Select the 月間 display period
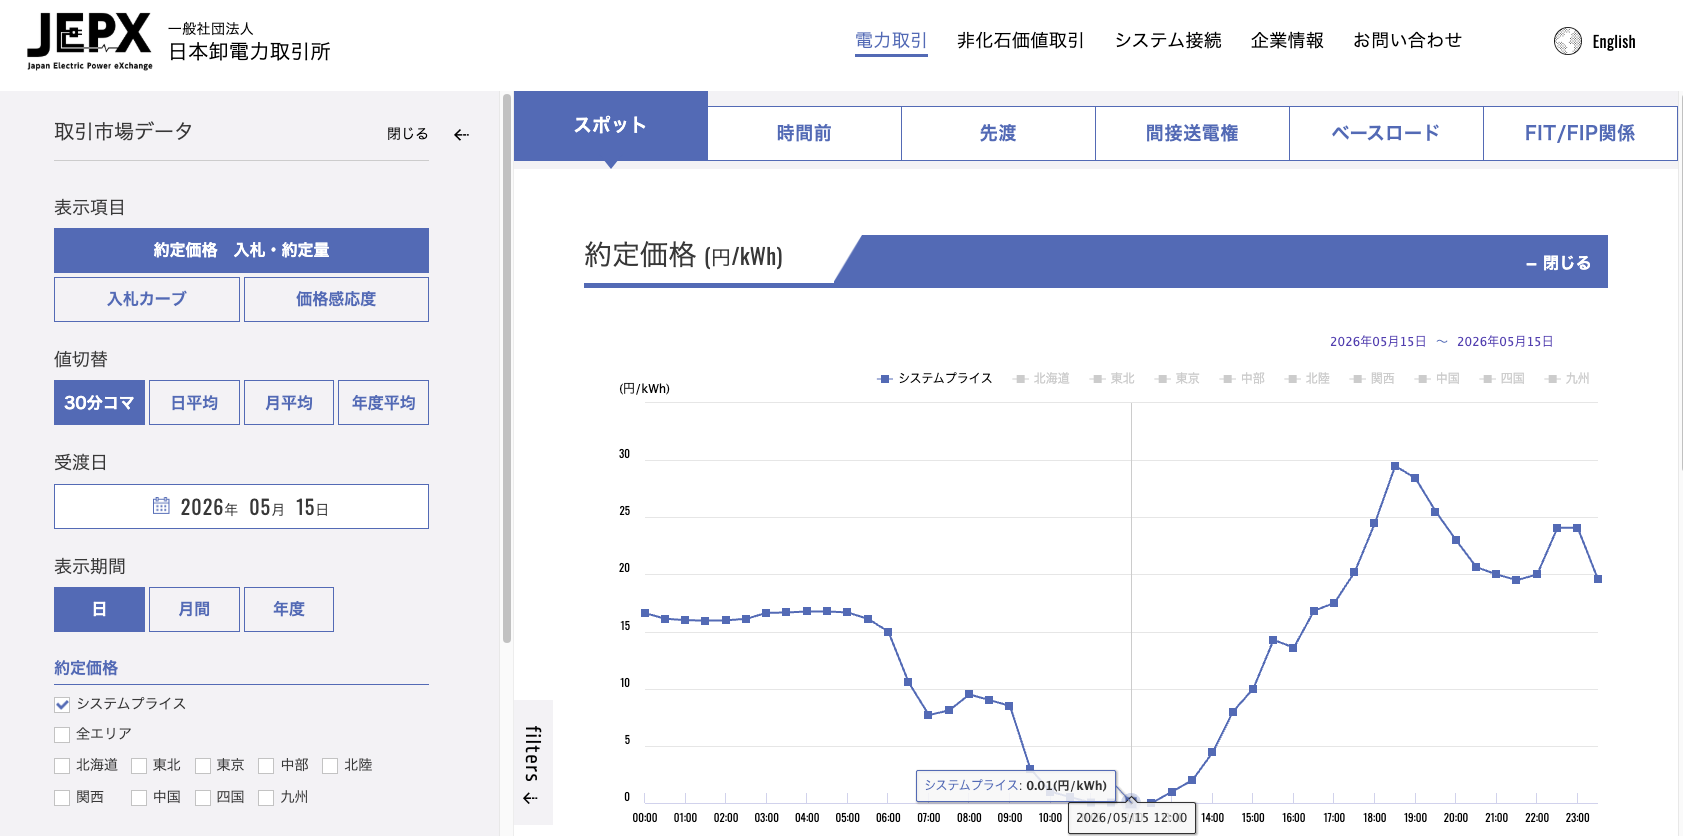The height and width of the screenshot is (836, 1683). pyautogui.click(x=194, y=609)
